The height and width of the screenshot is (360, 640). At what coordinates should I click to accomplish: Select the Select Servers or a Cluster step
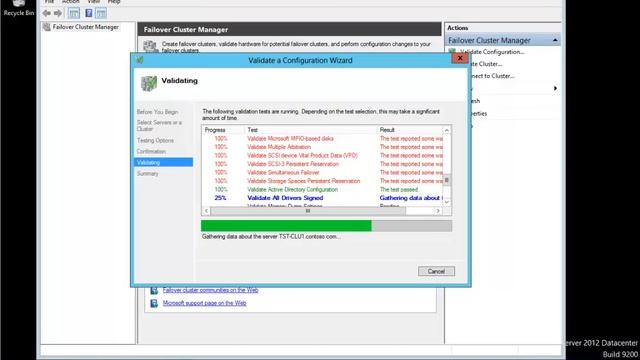[159, 126]
